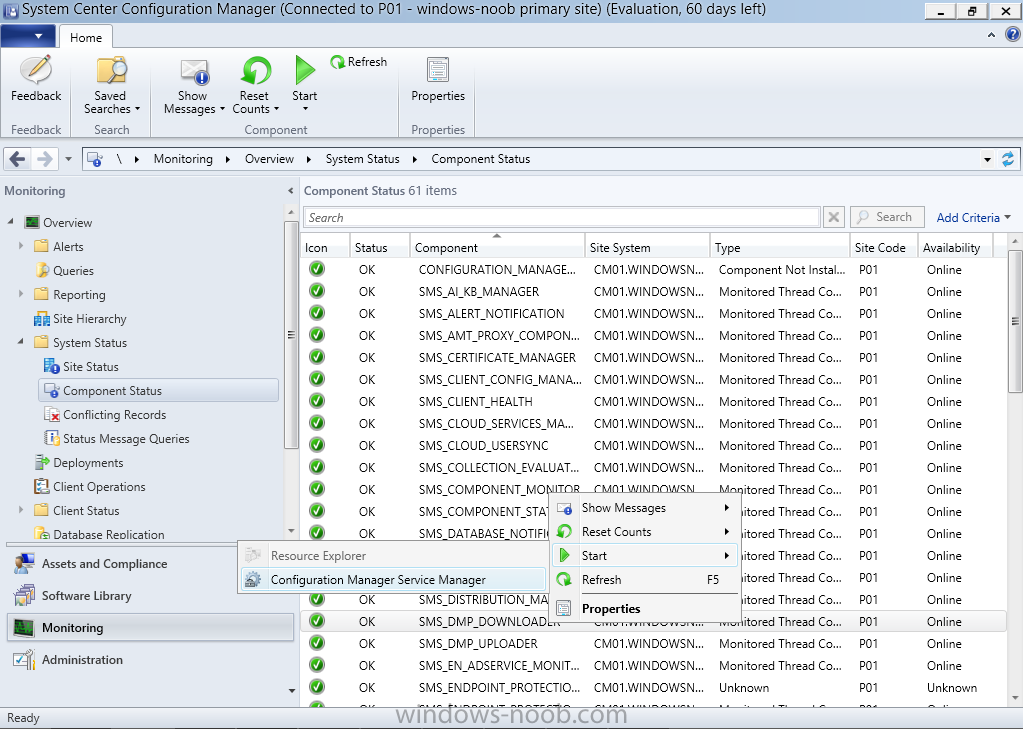
Task: Select the Monitoring workspace
Action: click(x=150, y=628)
